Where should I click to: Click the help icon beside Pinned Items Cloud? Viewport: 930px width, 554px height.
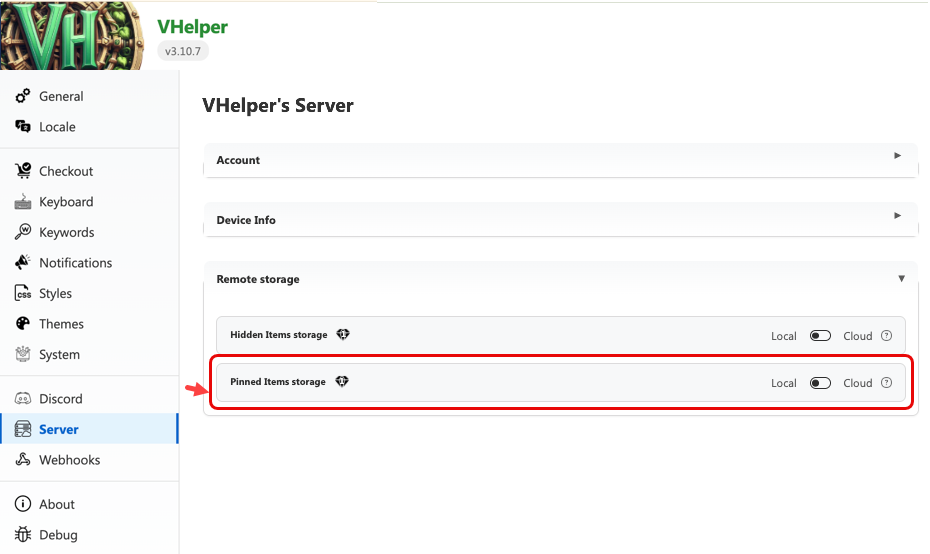coord(886,383)
